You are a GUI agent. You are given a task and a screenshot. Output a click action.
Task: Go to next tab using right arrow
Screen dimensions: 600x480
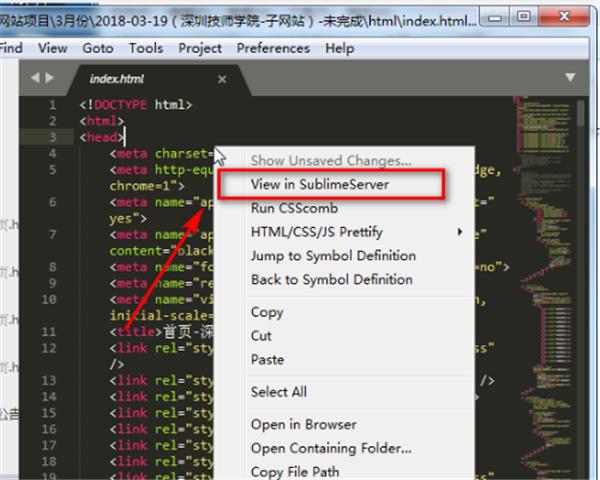click(49, 78)
